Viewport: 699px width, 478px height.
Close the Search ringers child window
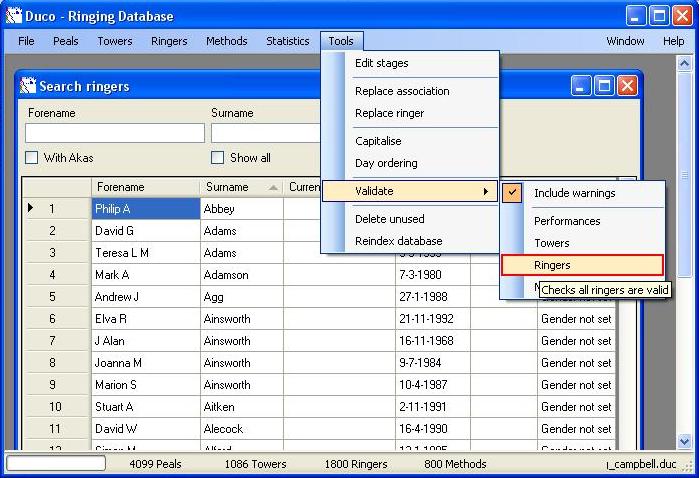(x=627, y=86)
